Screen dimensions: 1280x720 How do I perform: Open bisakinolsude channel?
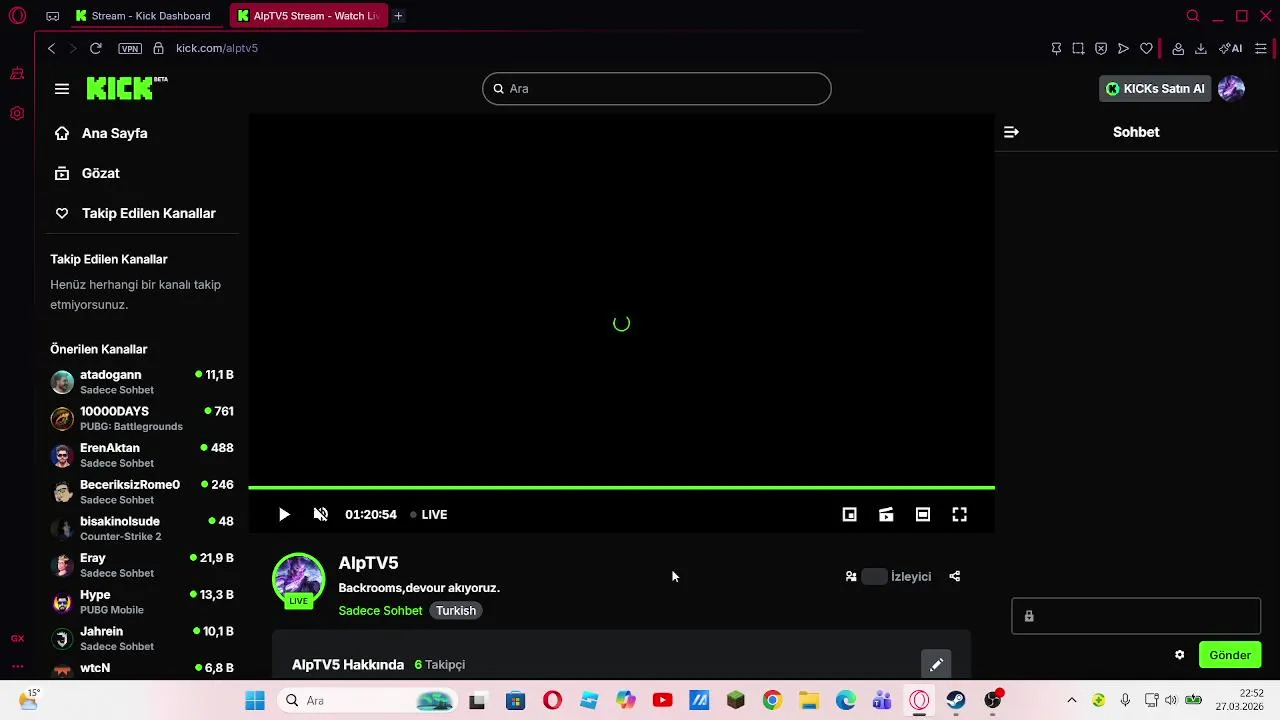click(143, 528)
